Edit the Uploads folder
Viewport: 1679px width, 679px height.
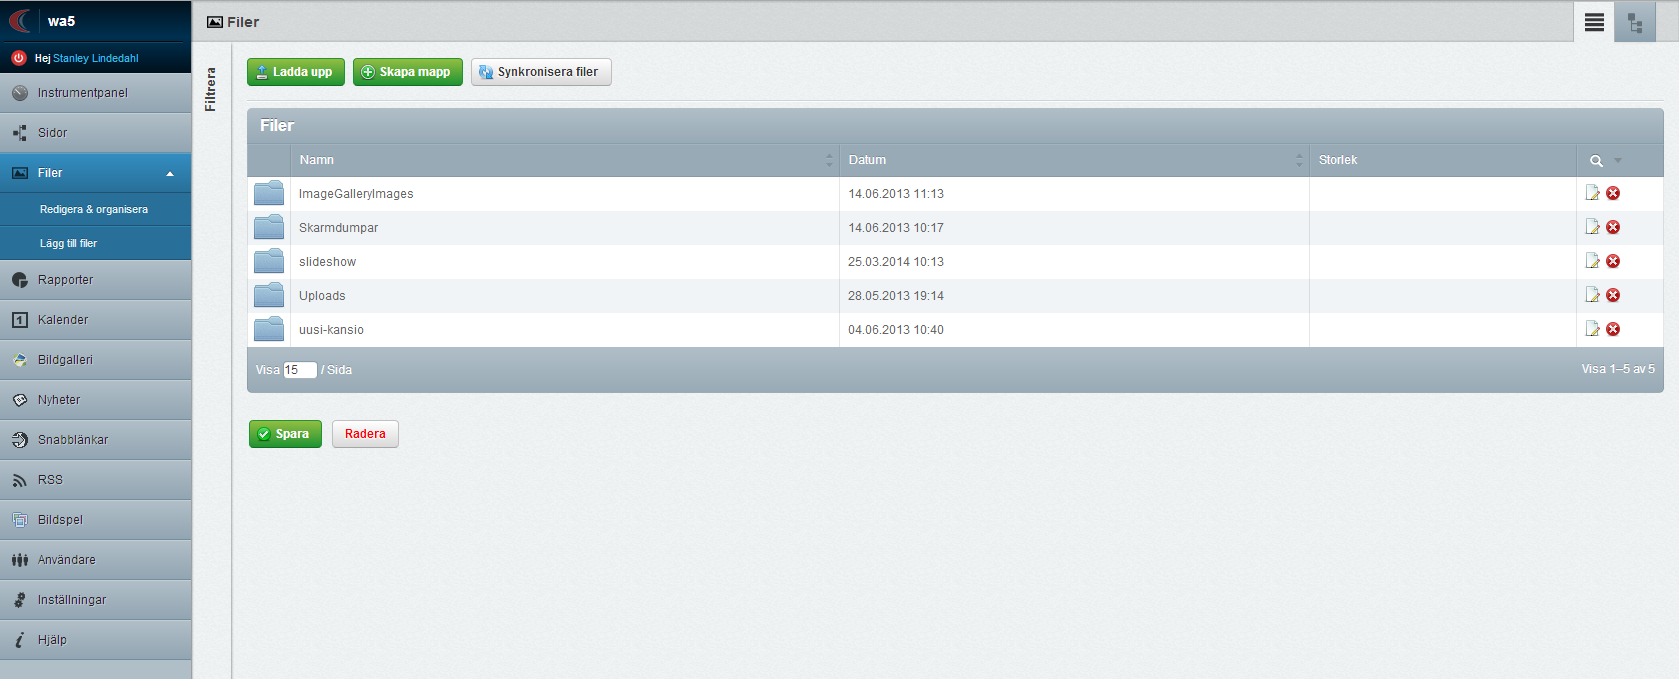click(x=1592, y=295)
